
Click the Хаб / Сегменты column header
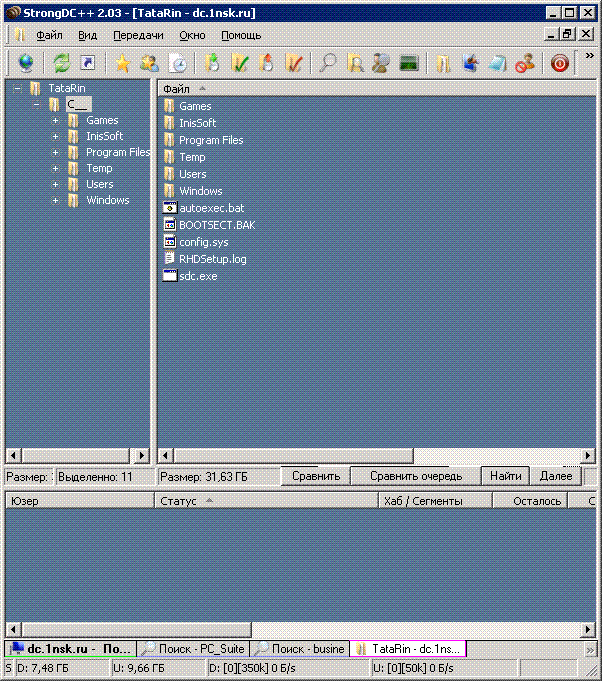[435, 501]
